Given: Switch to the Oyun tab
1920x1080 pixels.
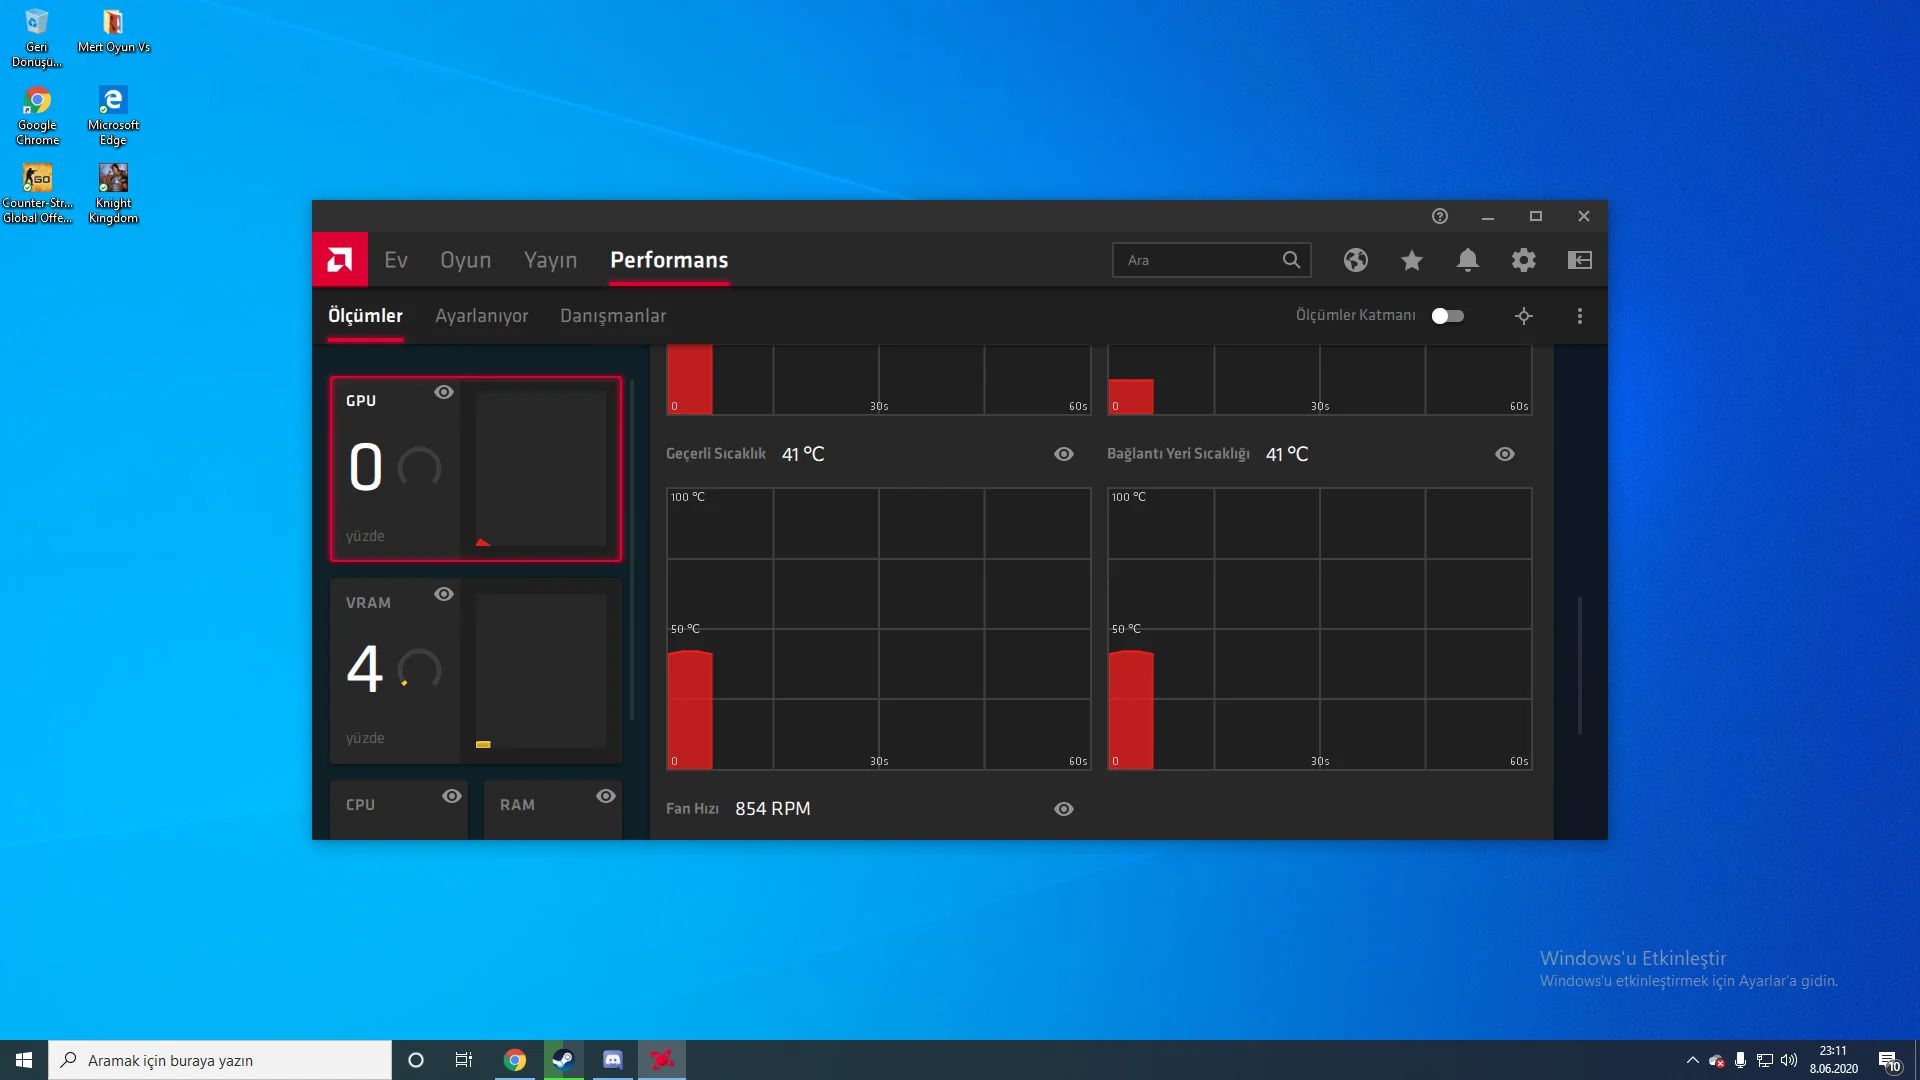Looking at the screenshot, I should pyautogui.click(x=466, y=260).
